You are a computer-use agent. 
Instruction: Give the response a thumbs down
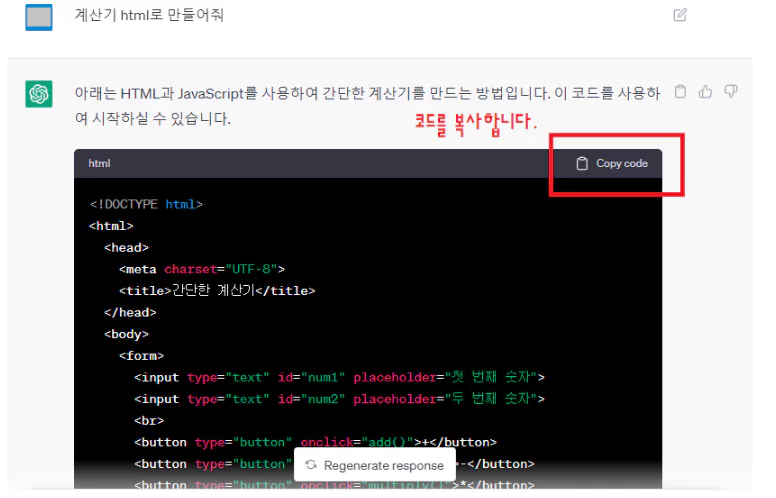point(730,91)
